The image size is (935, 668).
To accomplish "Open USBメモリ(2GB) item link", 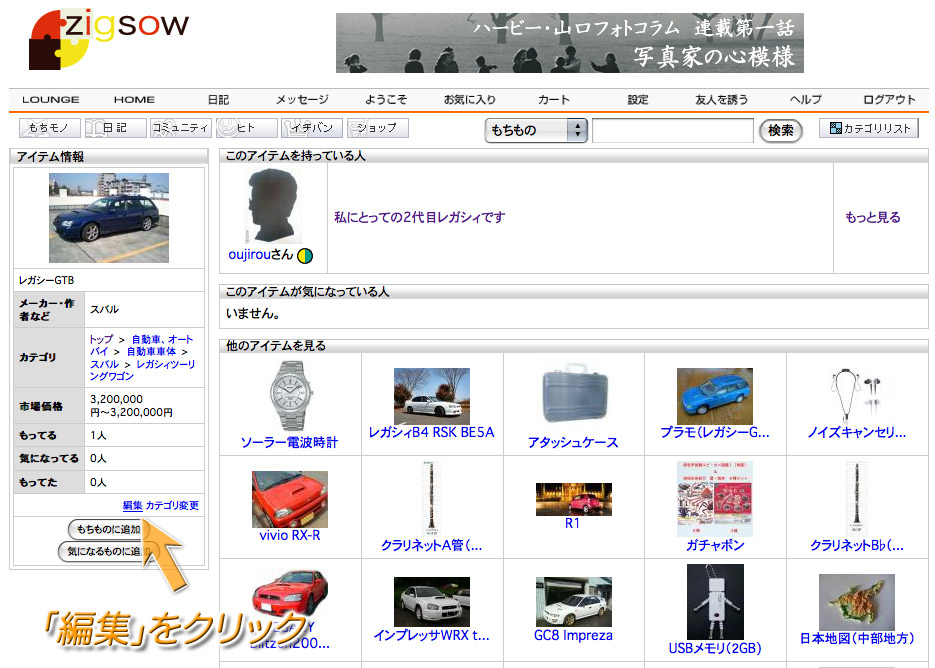I will click(714, 648).
